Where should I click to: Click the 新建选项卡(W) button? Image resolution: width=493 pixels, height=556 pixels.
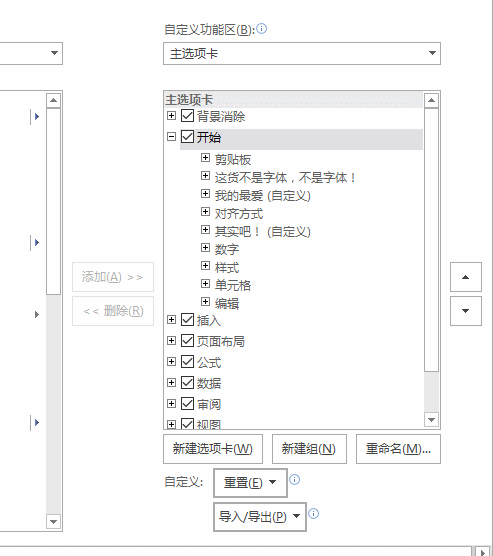point(213,449)
